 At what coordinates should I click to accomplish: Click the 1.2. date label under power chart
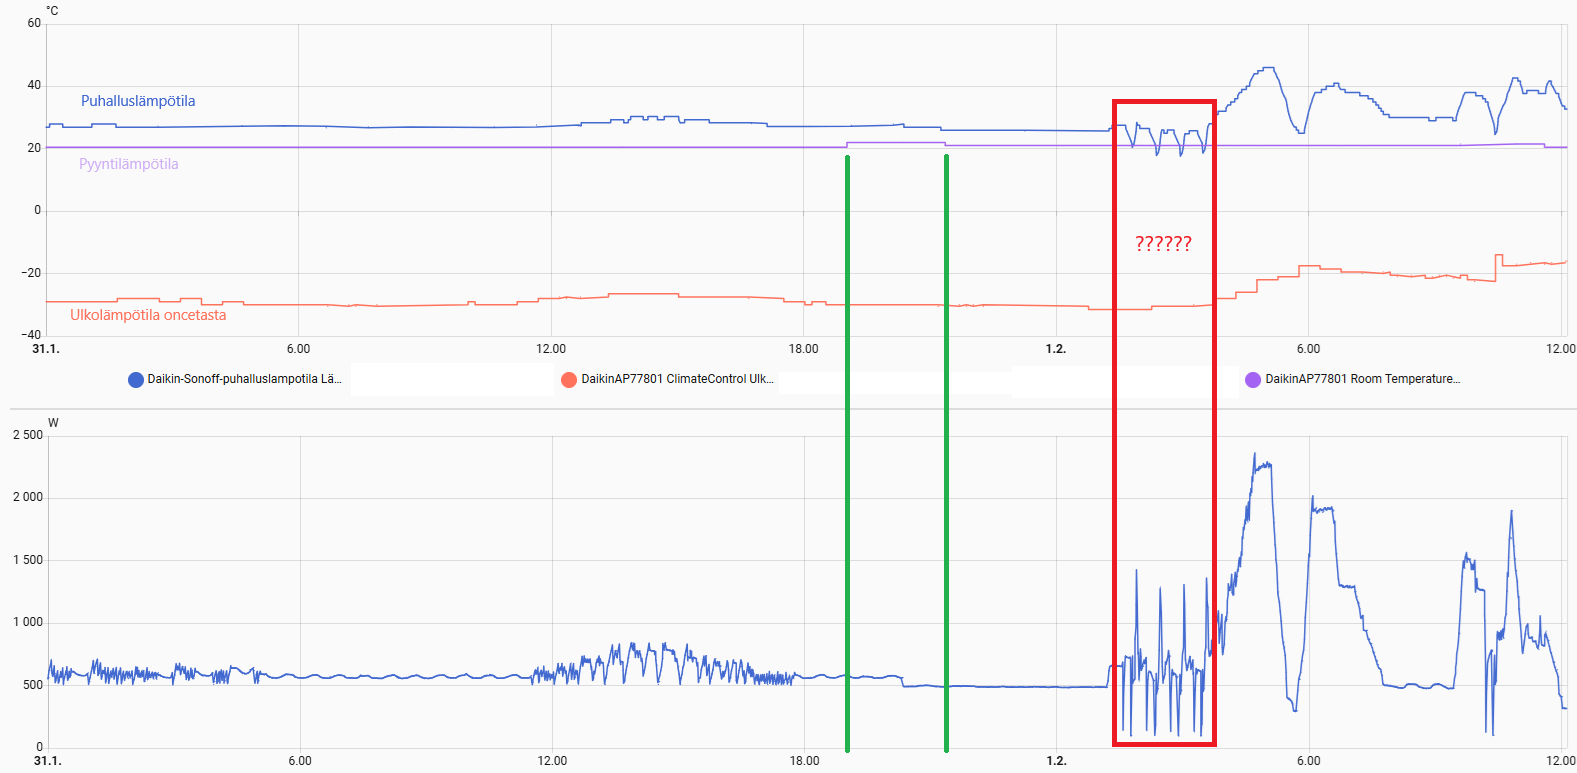point(1056,761)
